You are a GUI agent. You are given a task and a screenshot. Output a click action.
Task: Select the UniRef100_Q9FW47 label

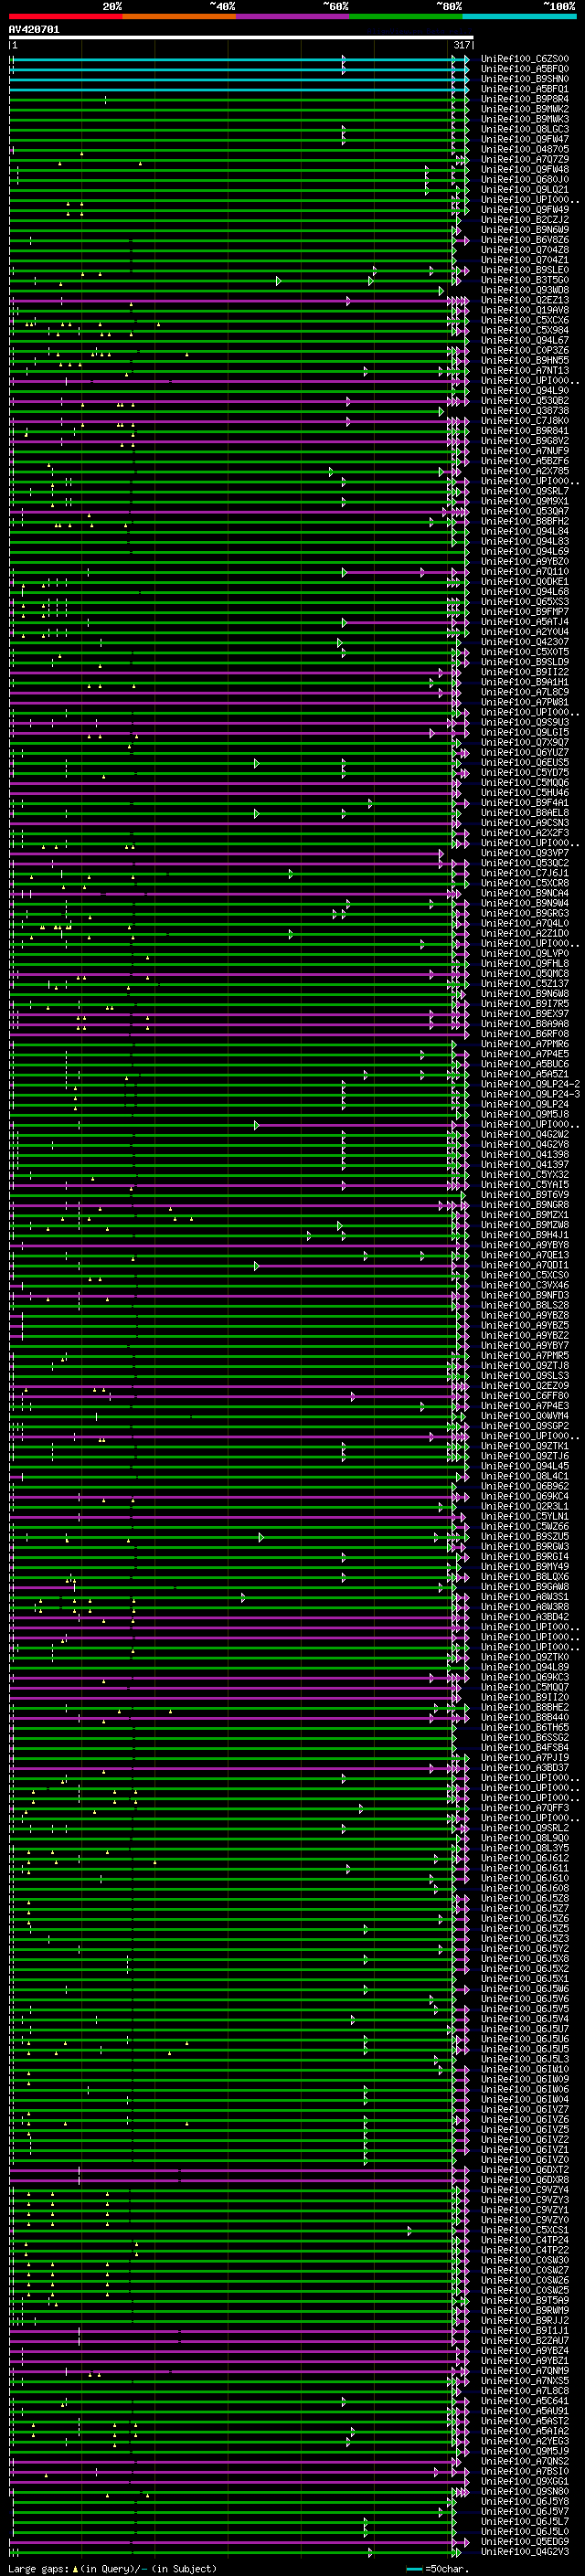[x=524, y=139]
